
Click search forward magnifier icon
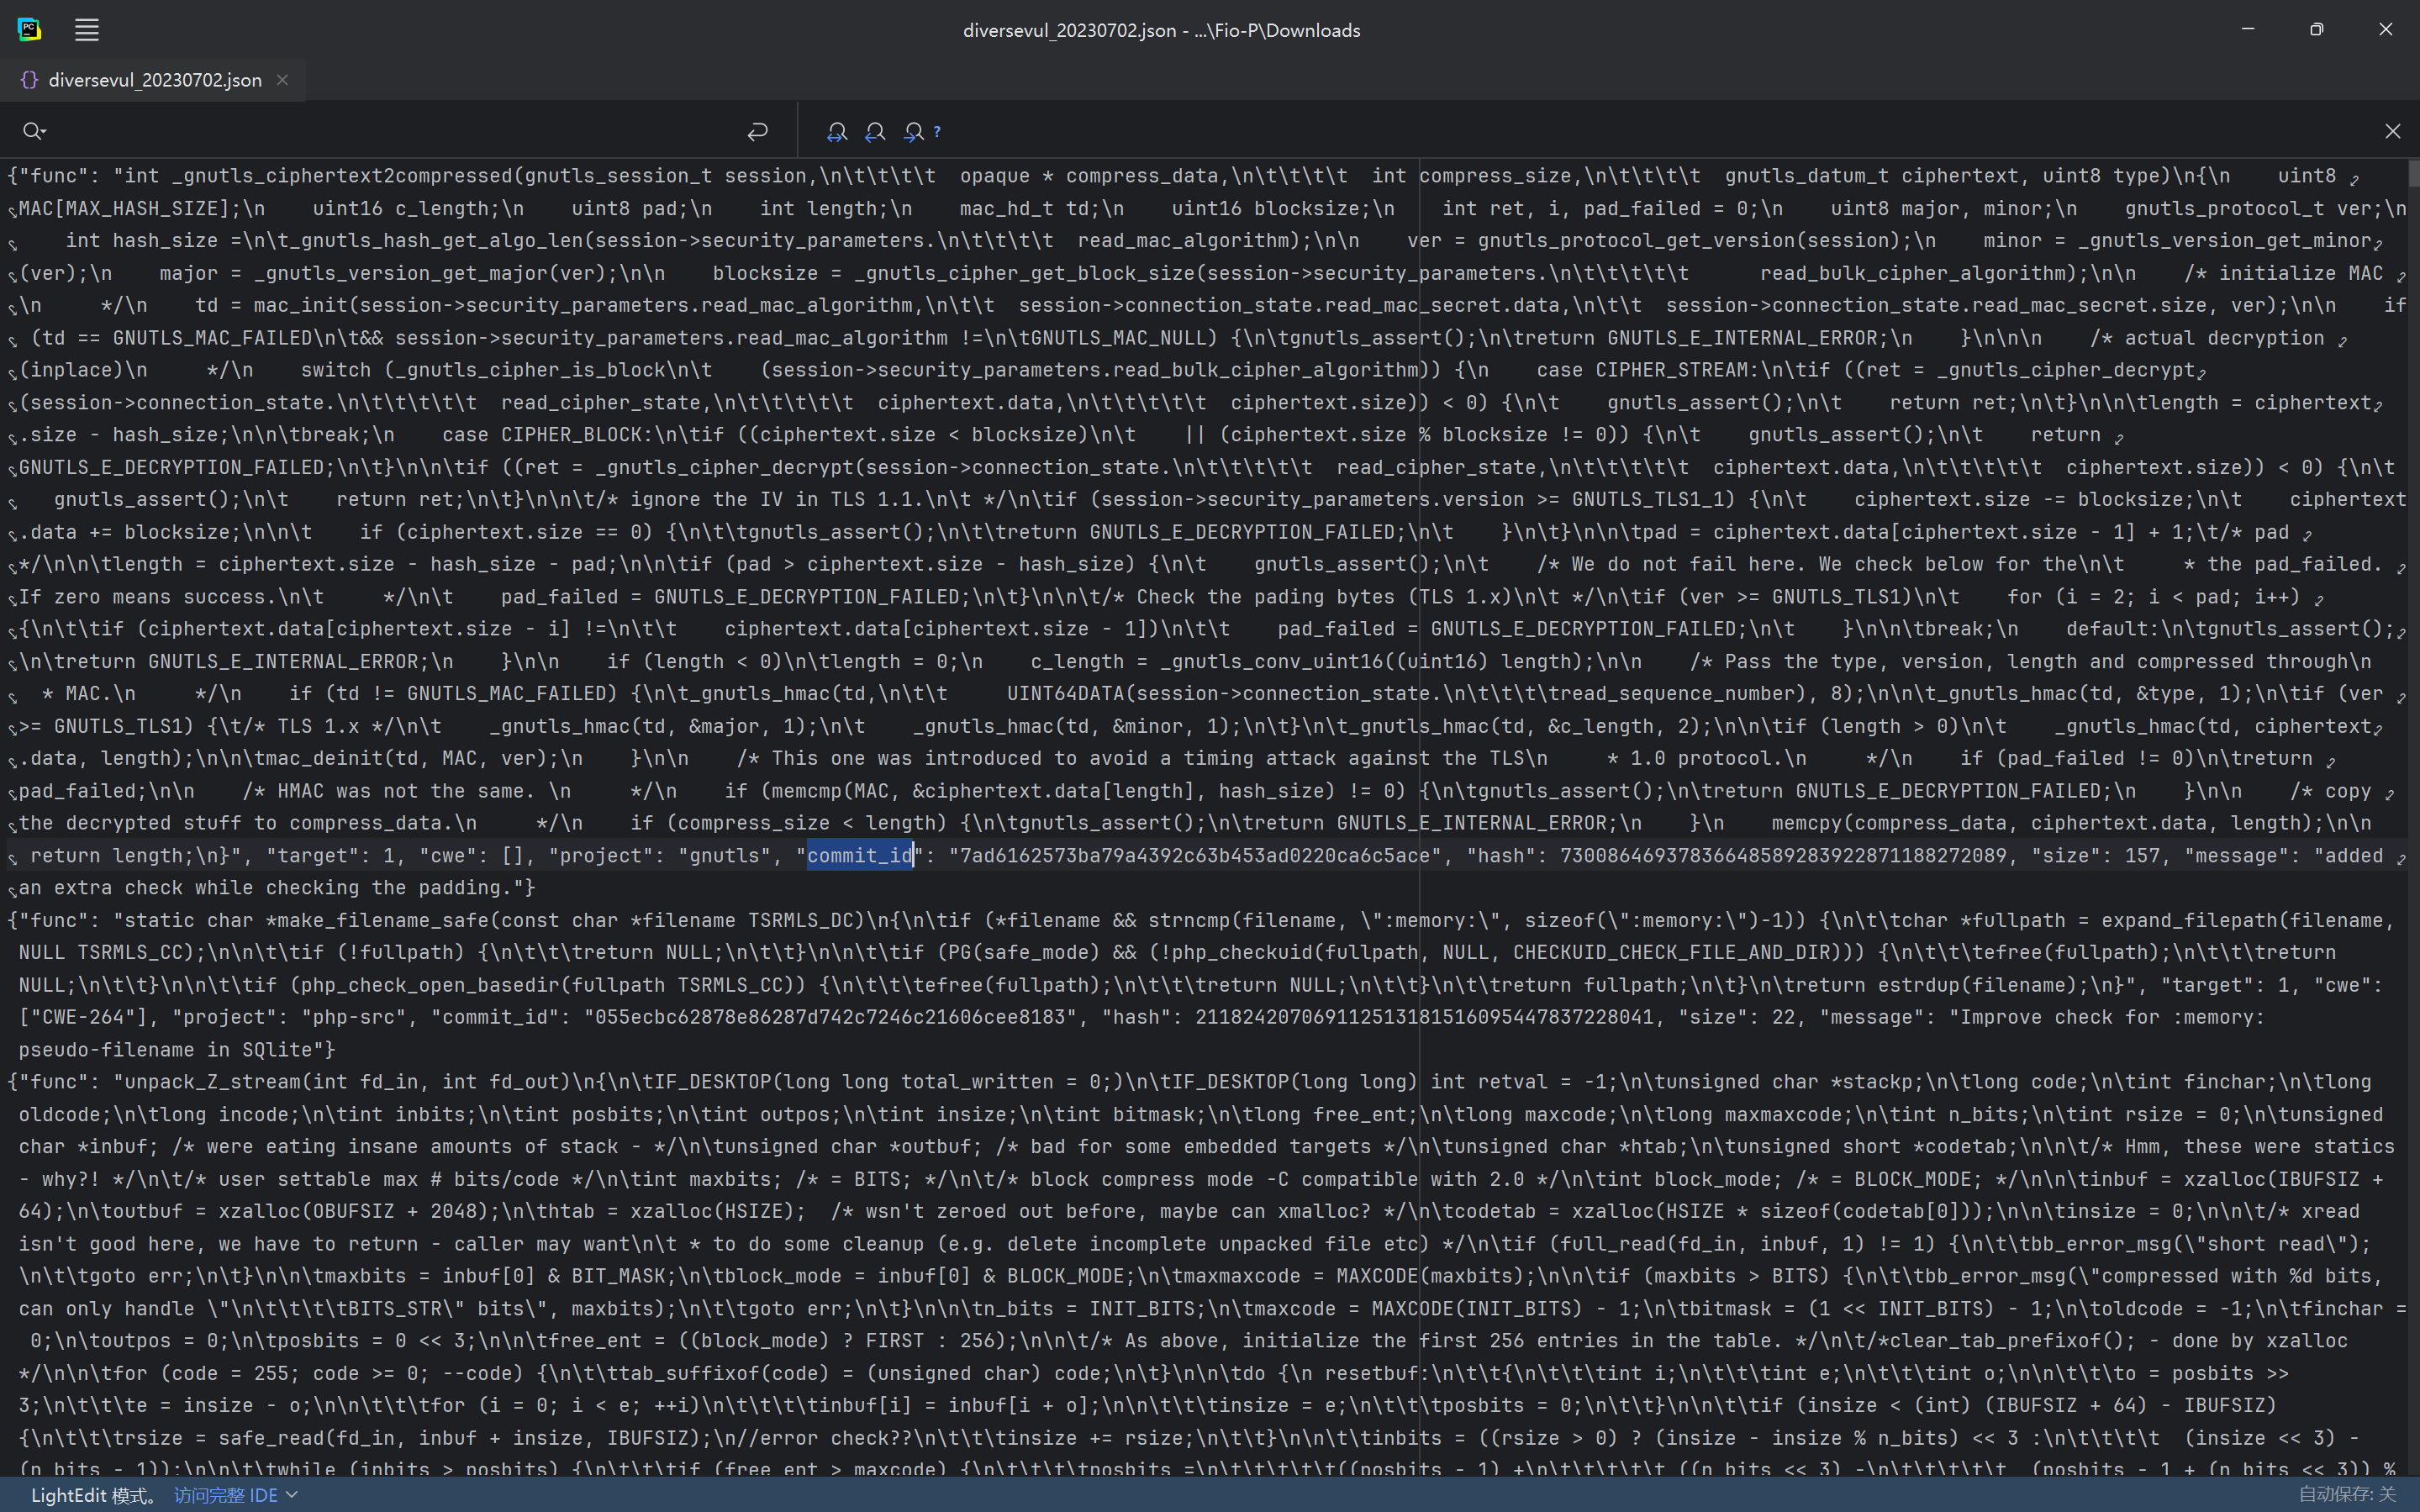point(913,131)
